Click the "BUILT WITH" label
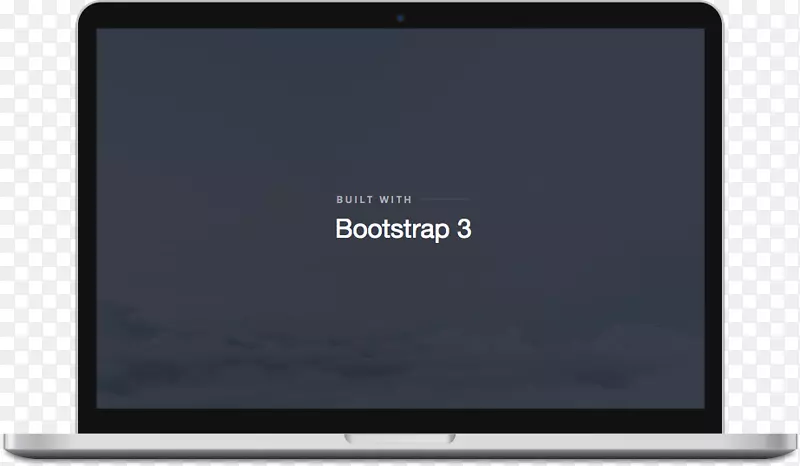The image size is (800, 466). click(374, 200)
